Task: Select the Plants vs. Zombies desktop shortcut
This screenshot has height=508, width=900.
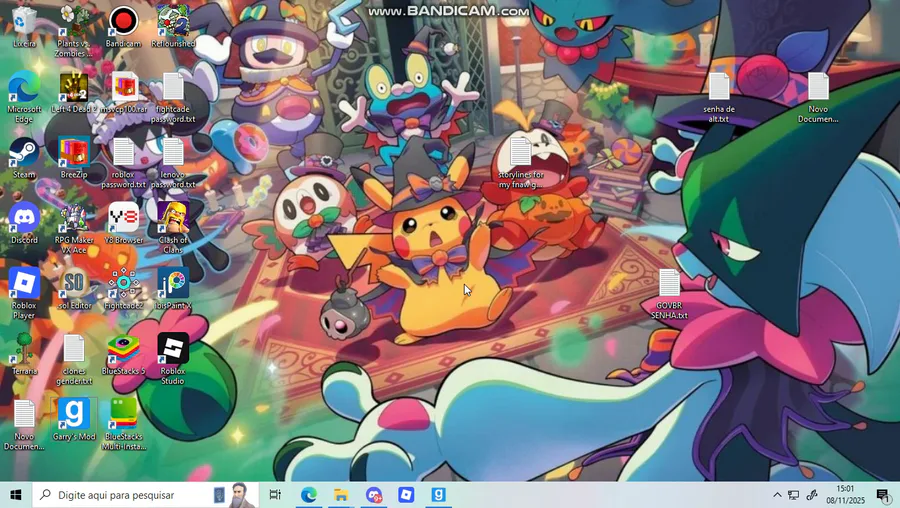Action: click(x=73, y=32)
